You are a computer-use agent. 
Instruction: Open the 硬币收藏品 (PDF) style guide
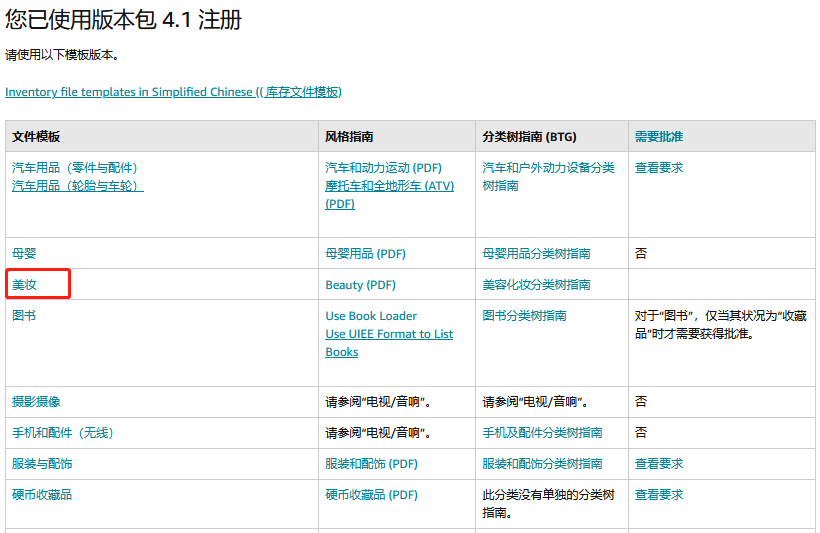(371, 494)
